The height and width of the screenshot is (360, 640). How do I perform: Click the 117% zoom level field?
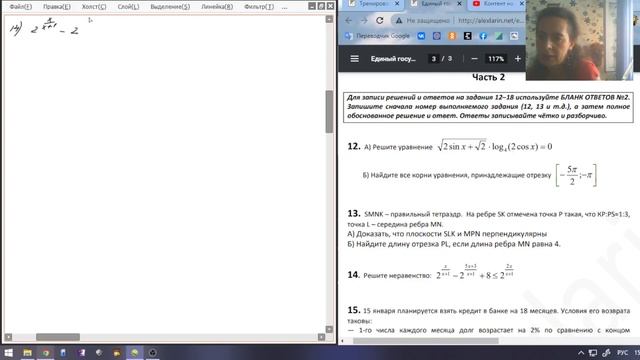pyautogui.click(x=496, y=59)
